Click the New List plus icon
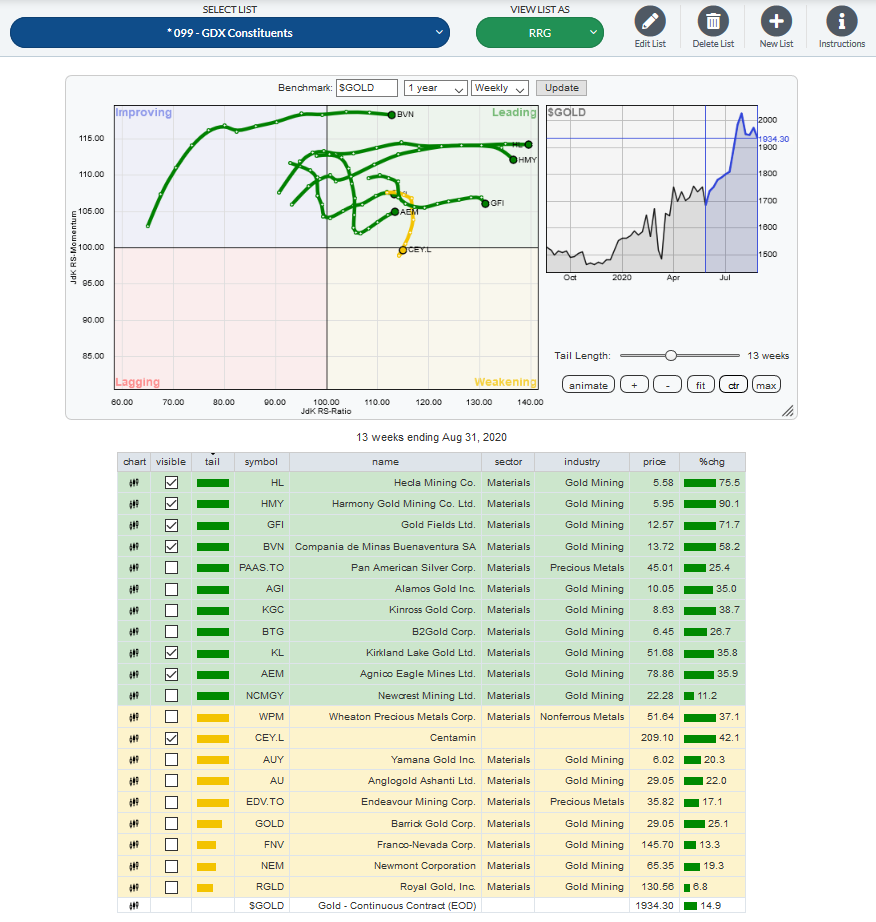Image resolution: width=876 pixels, height=922 pixels. click(x=776, y=22)
